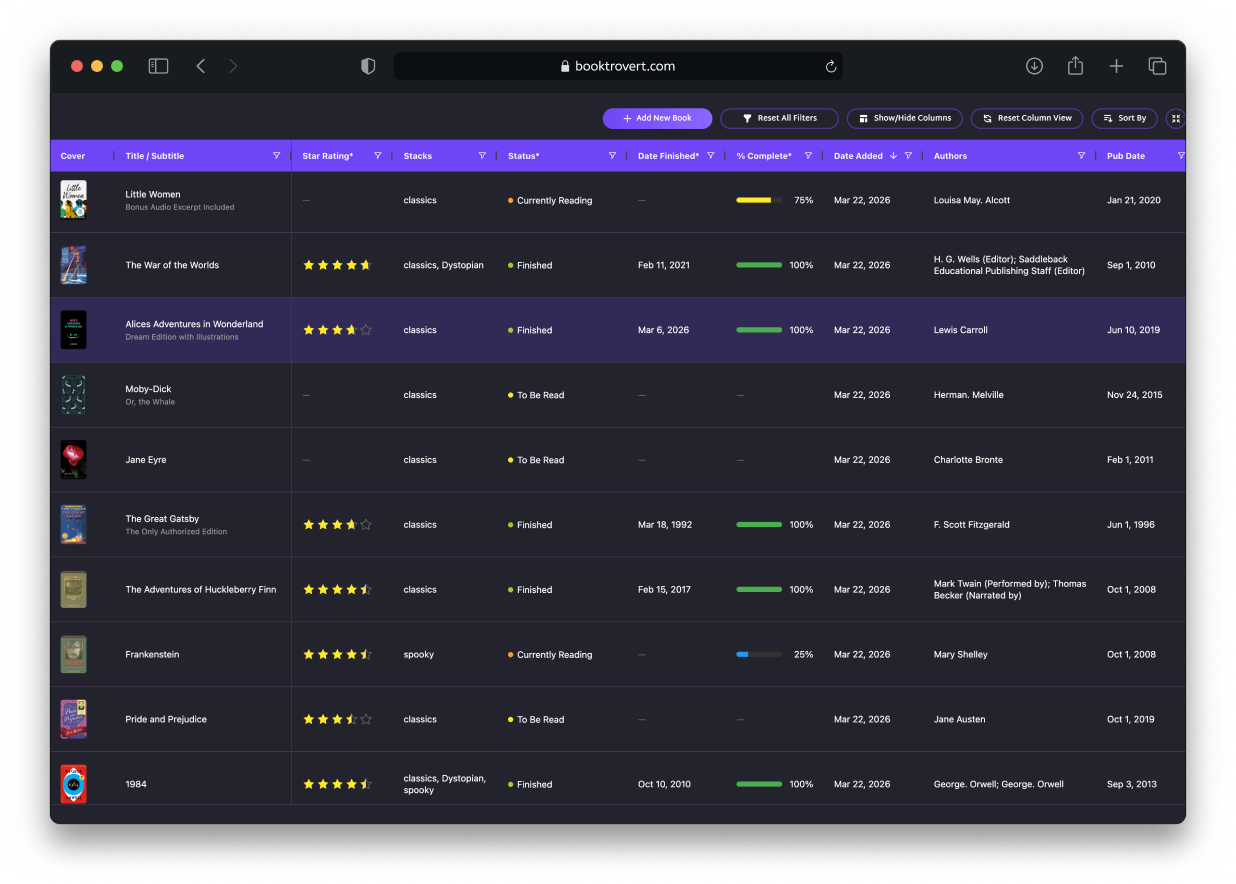Image resolution: width=1236 pixels, height=884 pixels.
Task: Open tab overview icon
Action: click(x=1157, y=66)
